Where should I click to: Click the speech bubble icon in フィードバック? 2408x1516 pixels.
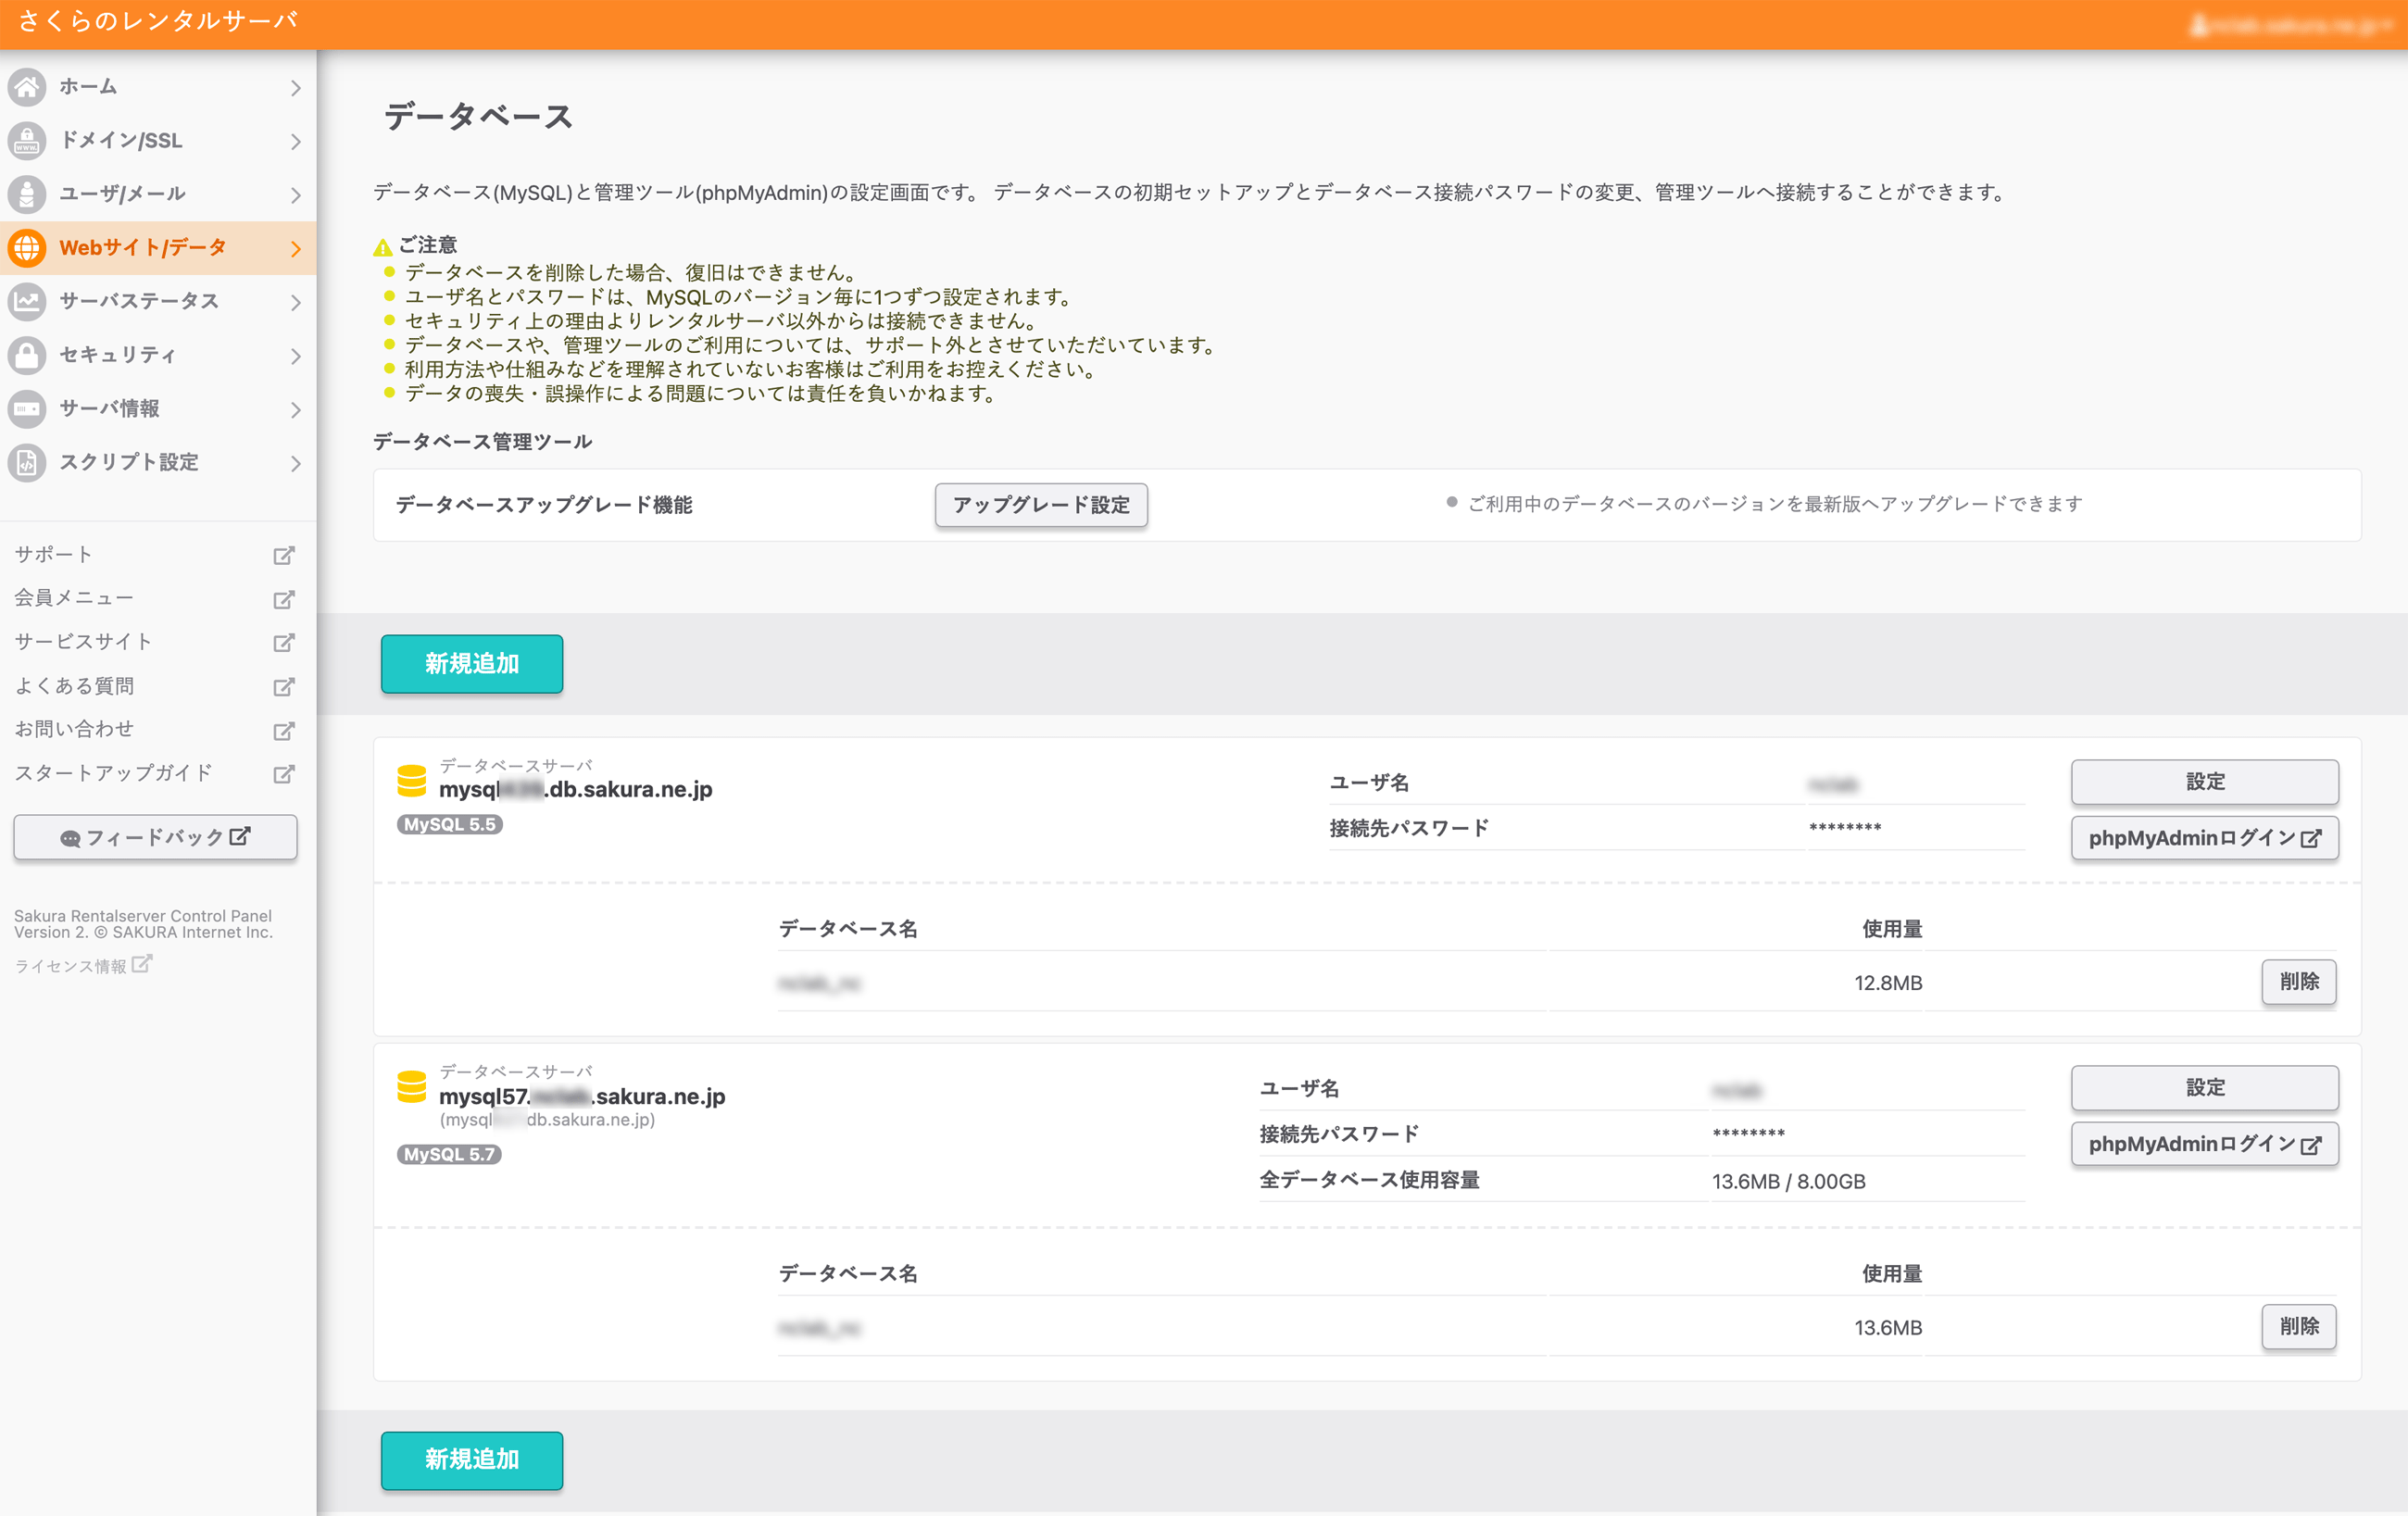tap(70, 839)
